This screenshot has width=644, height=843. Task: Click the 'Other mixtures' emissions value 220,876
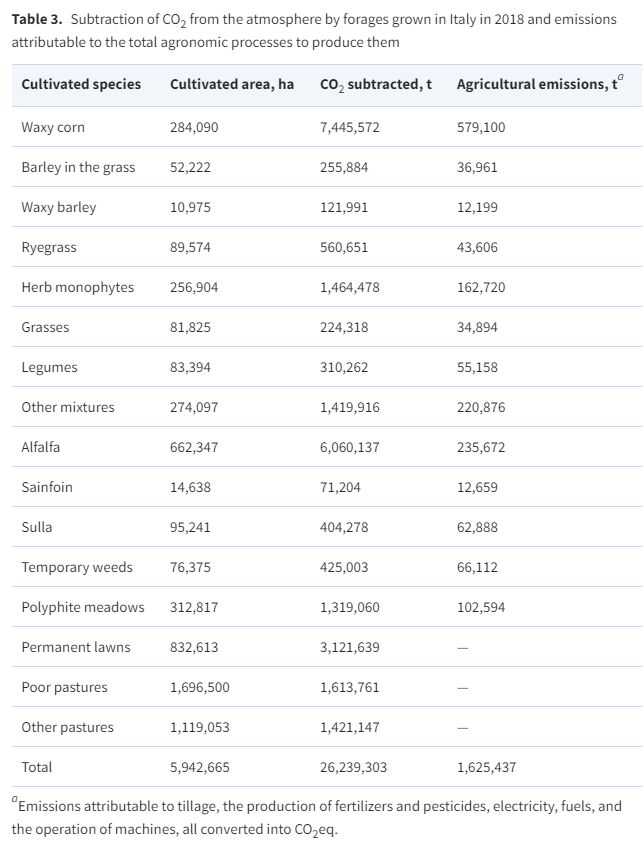481,407
